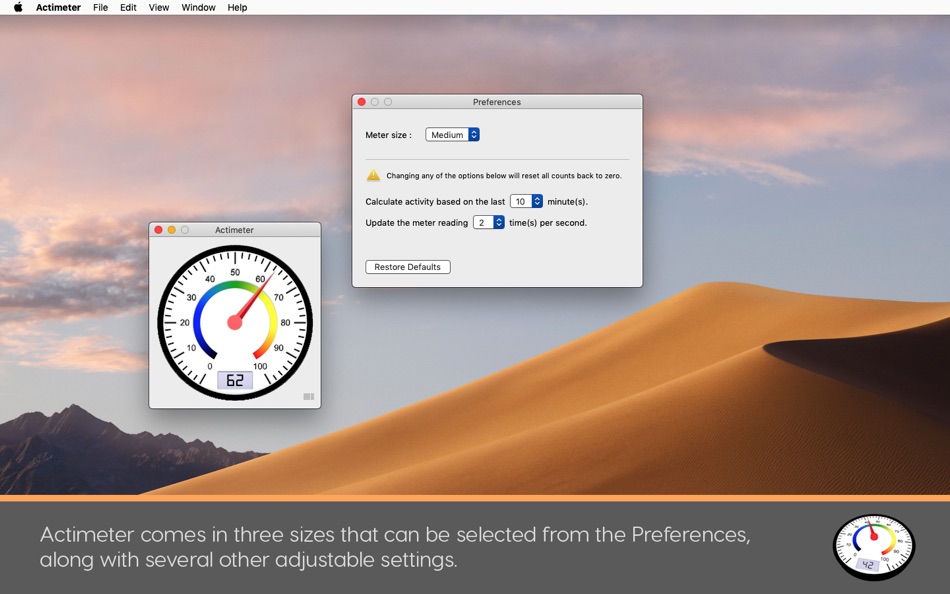Click the small grip icon in Actimeter window corner

308,396
